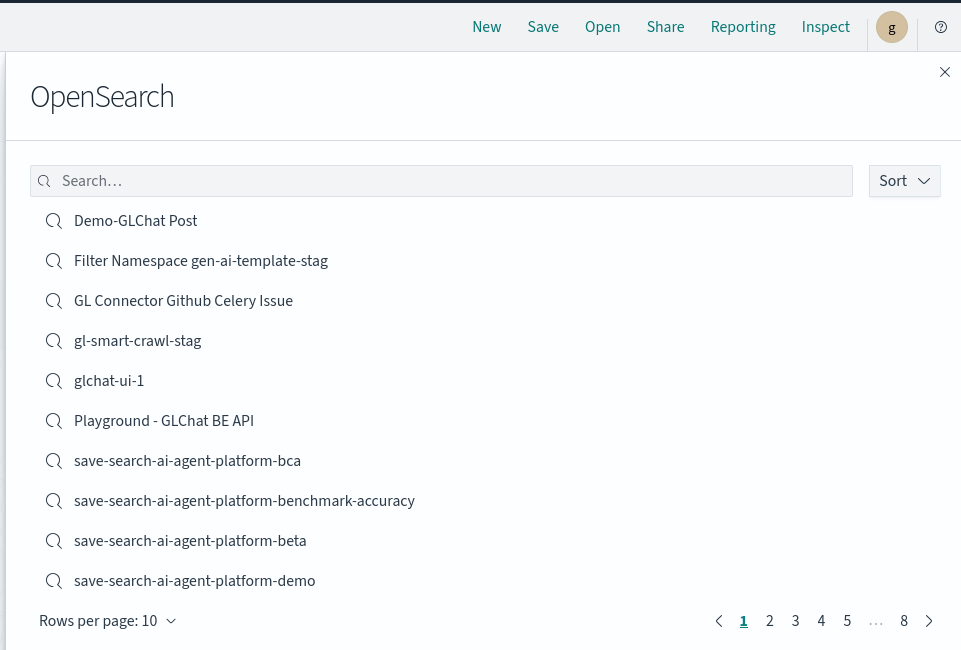Click the search icon beside Demo-GLChat Post
Screen dimensions: 961x650
point(54,221)
